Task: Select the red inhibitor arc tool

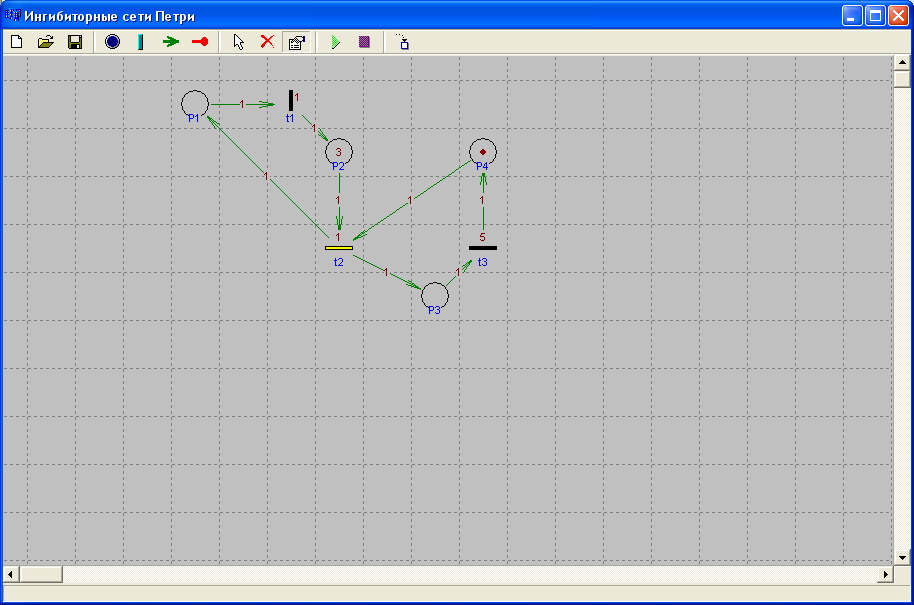Action: click(200, 42)
